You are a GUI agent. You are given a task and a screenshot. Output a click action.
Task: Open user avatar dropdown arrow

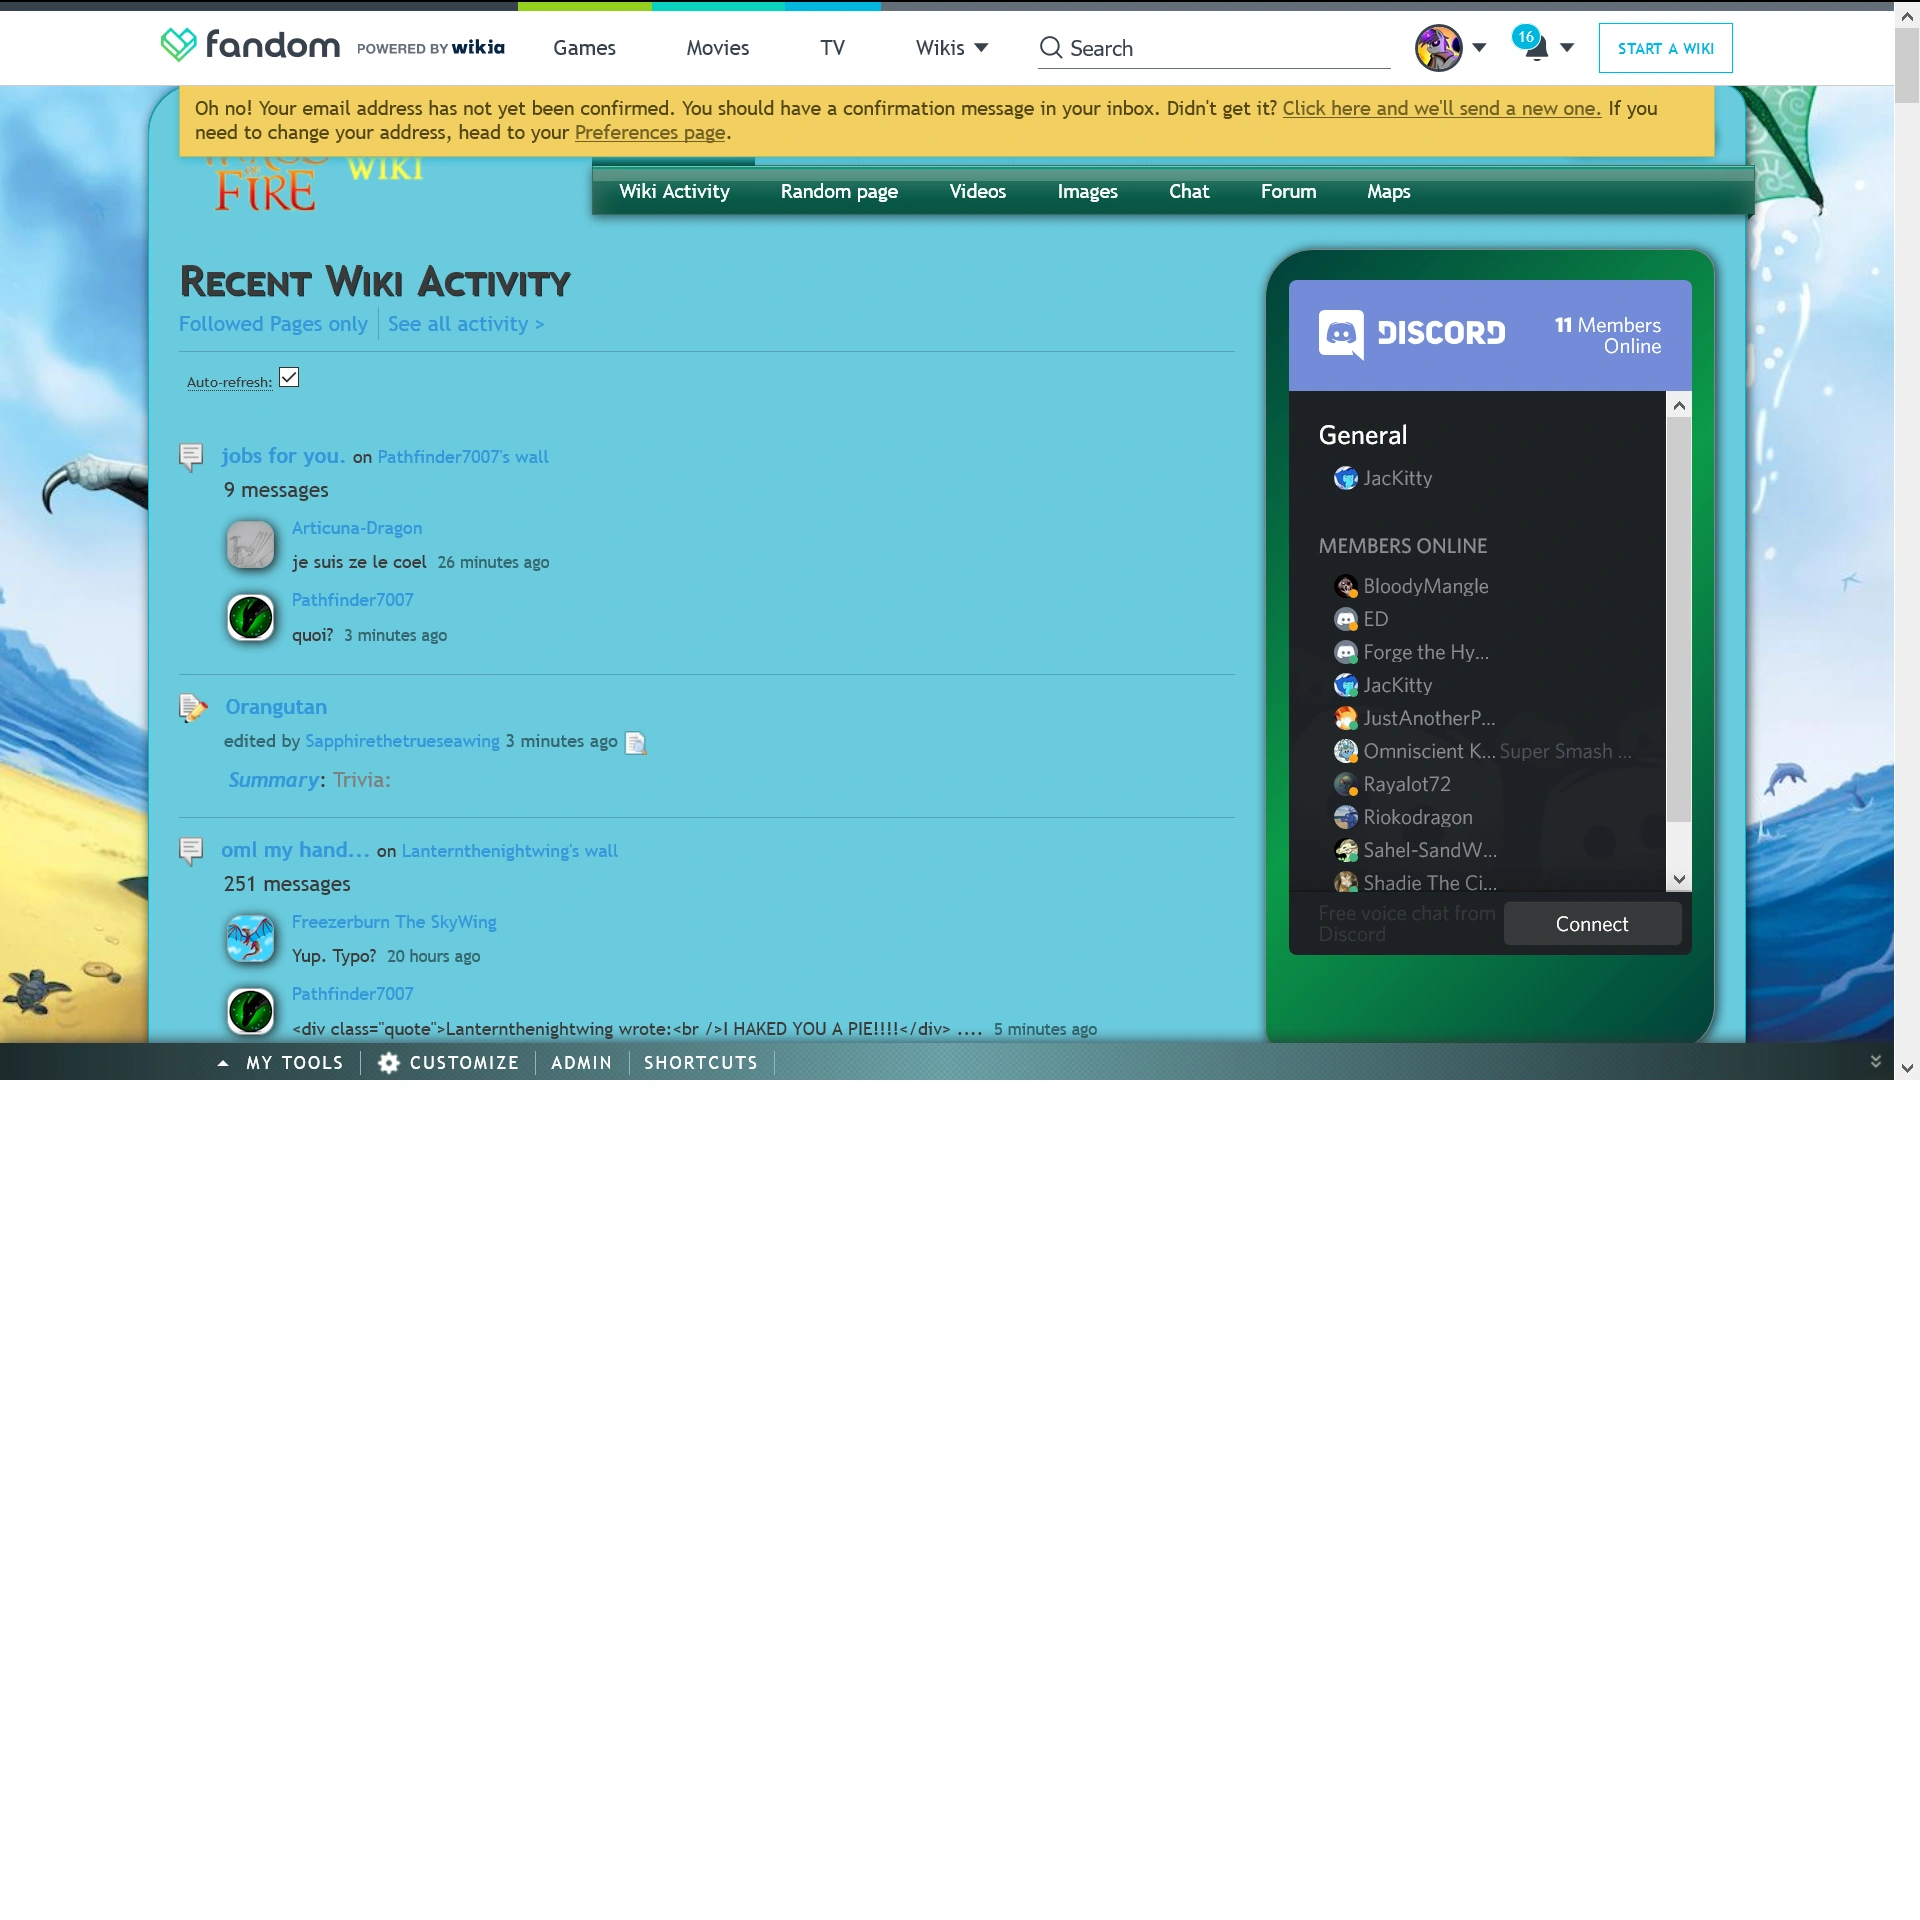[x=1479, y=48]
